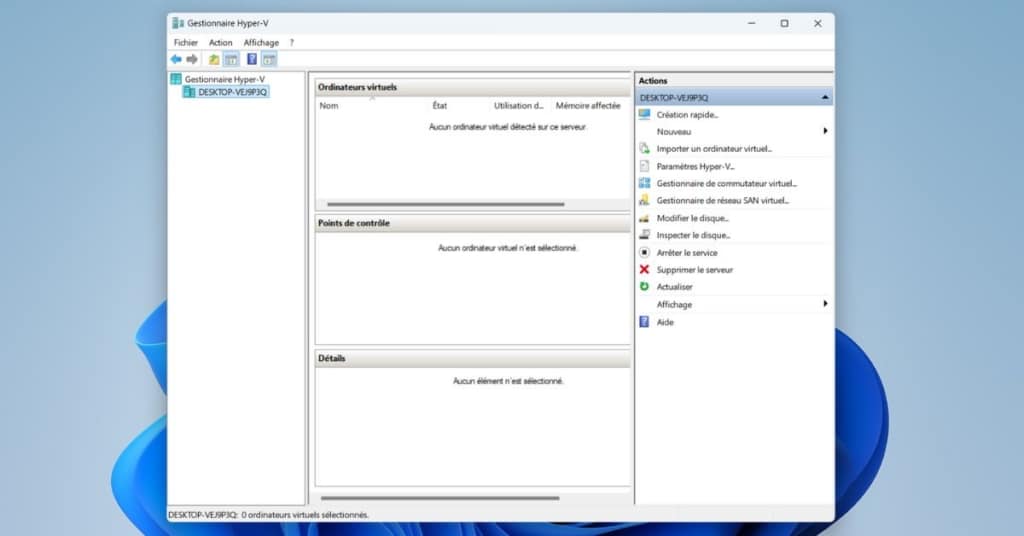This screenshot has height=536, width=1024.
Task: Click status bar '0 ordinateurs virtuels sélectionnés'
Action: pyautogui.click(x=305, y=514)
